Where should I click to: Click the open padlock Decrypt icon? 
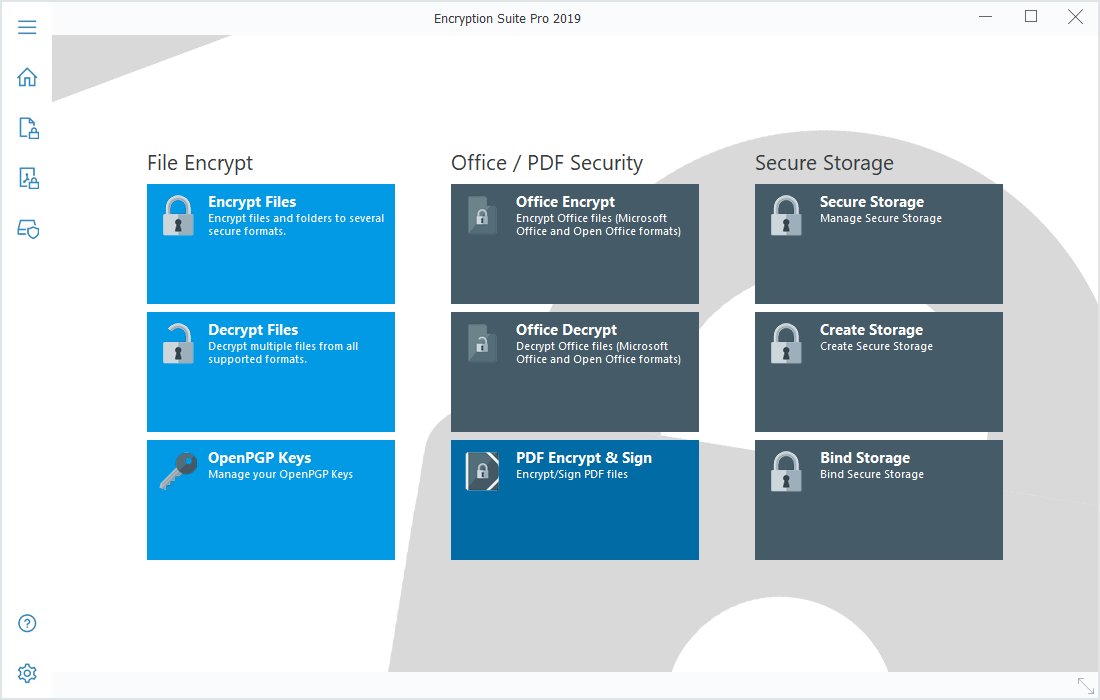pos(178,343)
